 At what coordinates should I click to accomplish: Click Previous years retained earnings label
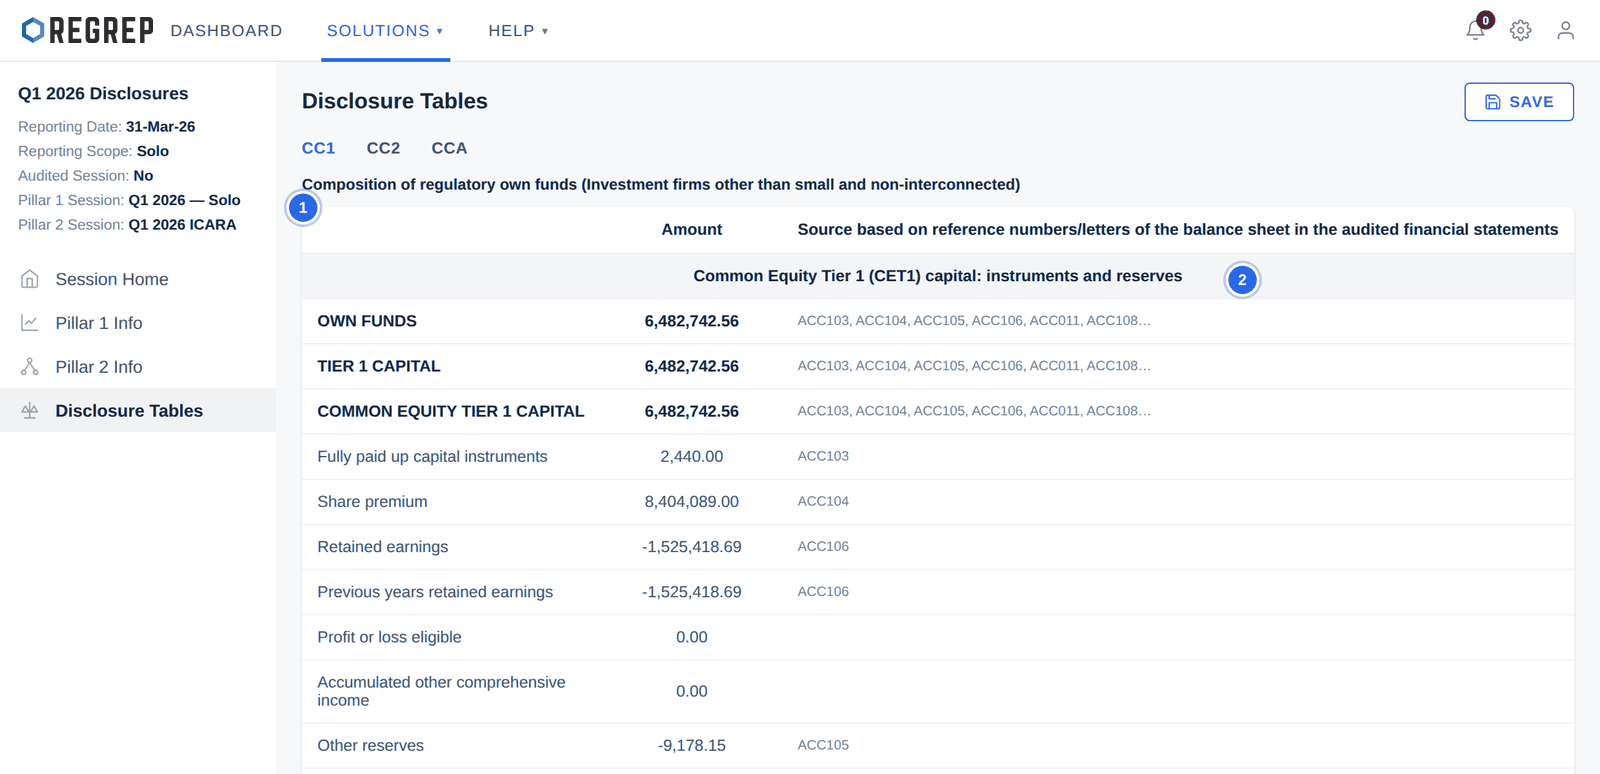coord(435,592)
